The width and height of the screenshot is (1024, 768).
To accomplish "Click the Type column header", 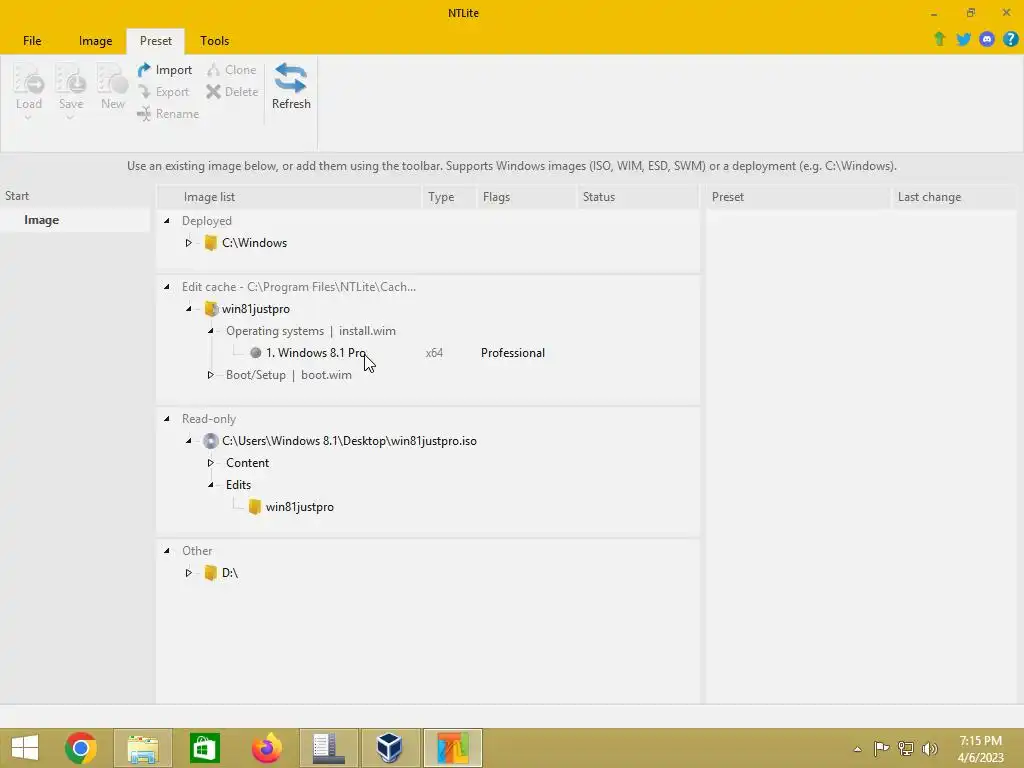I will (x=449, y=197).
